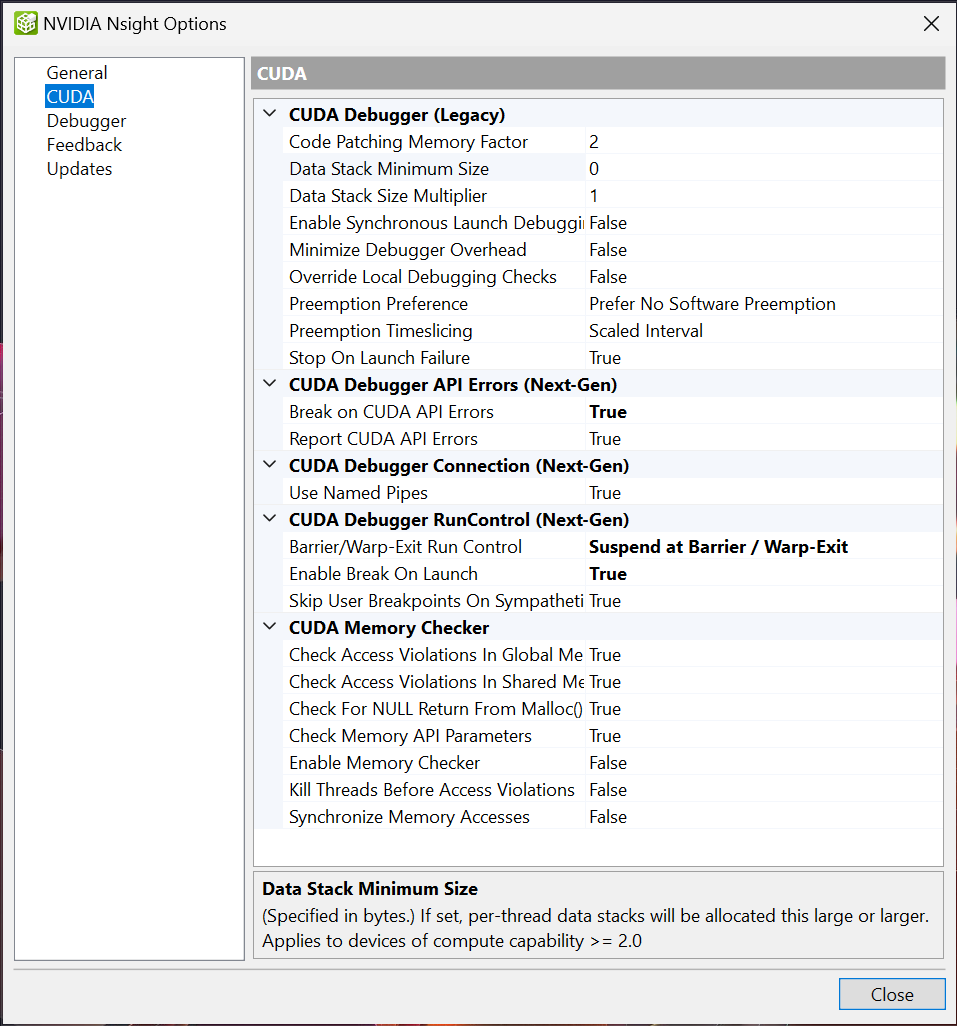Select the Code Patching Memory Factor label

[x=408, y=141]
